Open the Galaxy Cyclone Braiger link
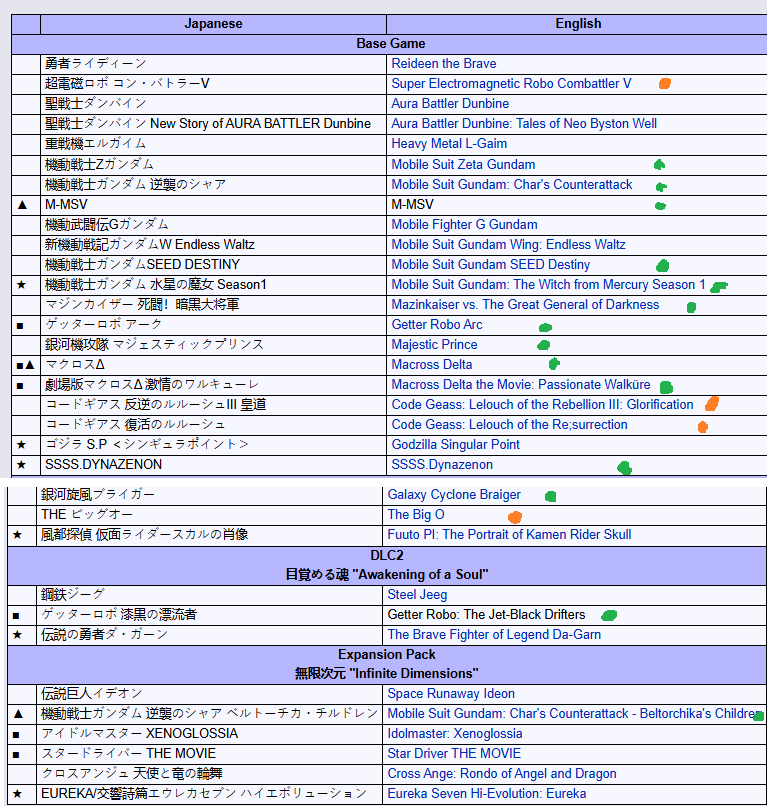The width and height of the screenshot is (767, 806). tap(454, 495)
